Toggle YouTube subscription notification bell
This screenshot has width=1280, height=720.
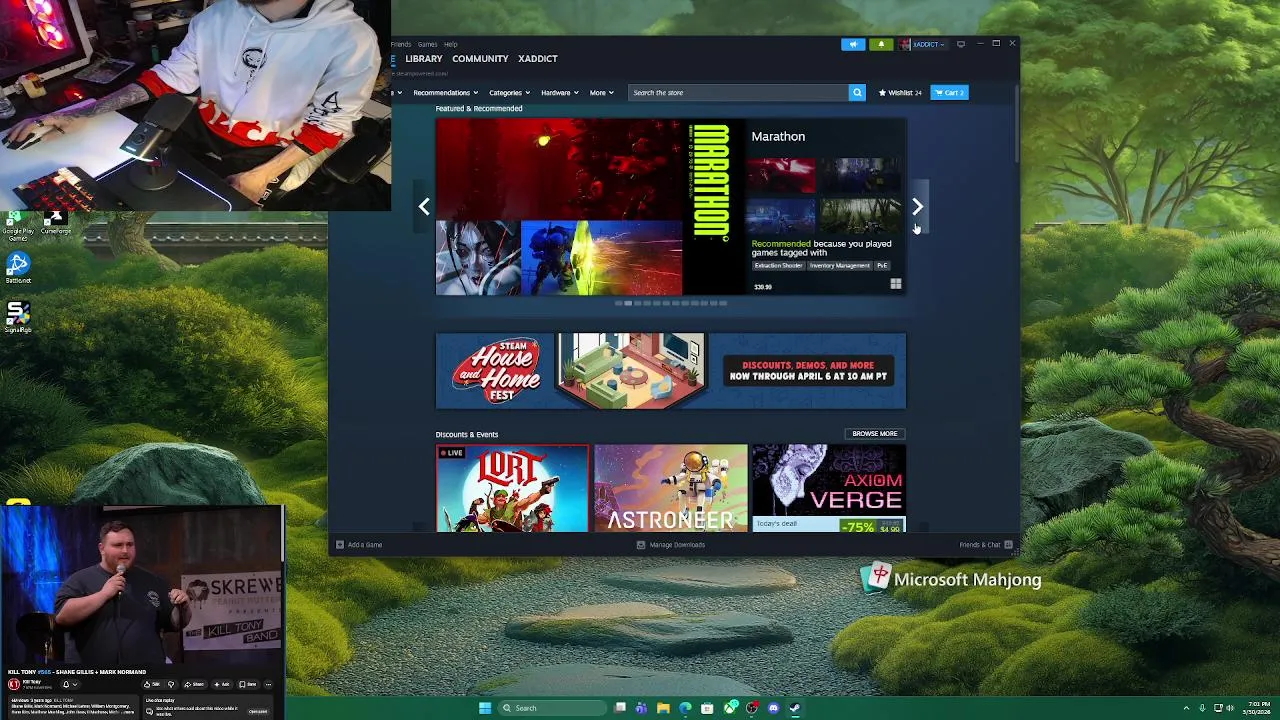tap(70, 684)
